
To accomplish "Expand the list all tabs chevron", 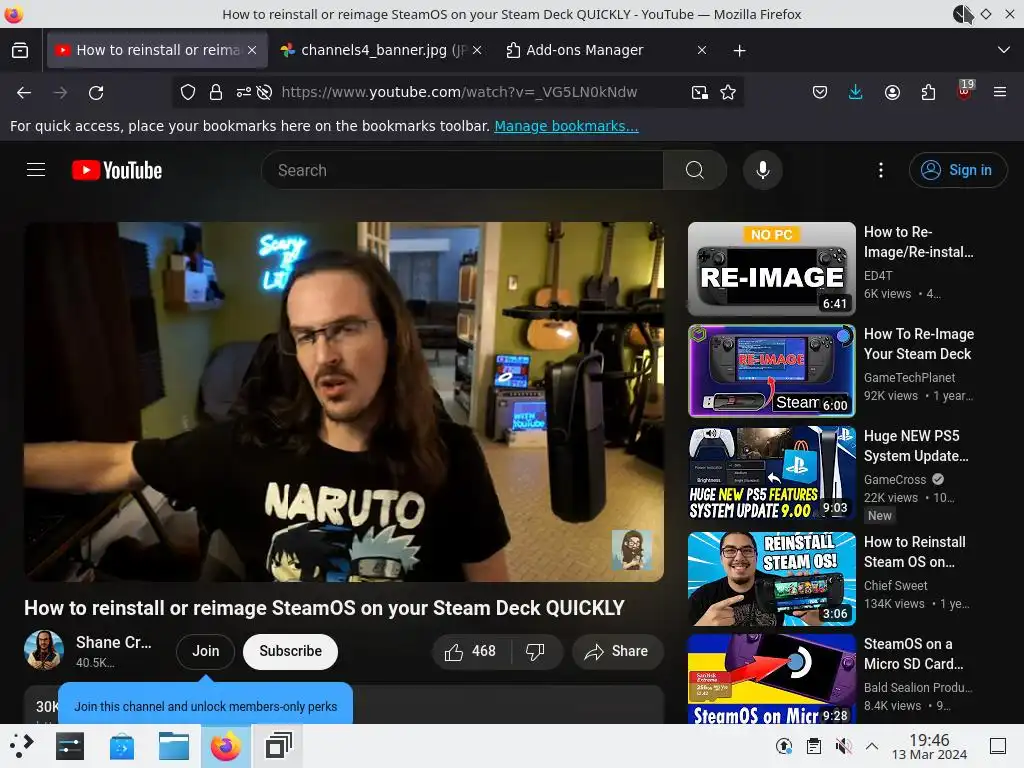I will point(1004,50).
